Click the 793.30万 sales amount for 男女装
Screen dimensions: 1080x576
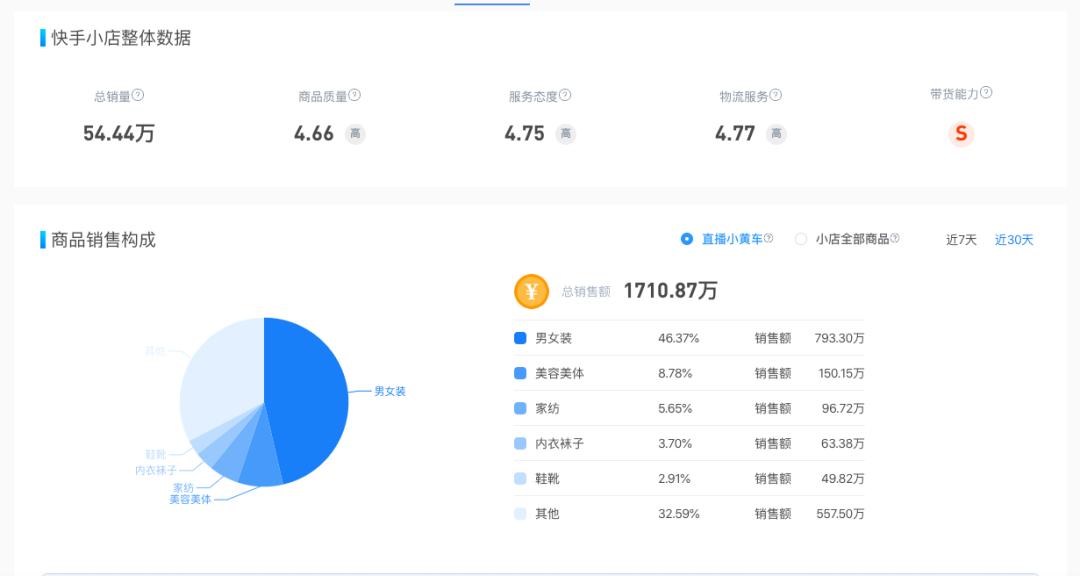pyautogui.click(x=839, y=338)
